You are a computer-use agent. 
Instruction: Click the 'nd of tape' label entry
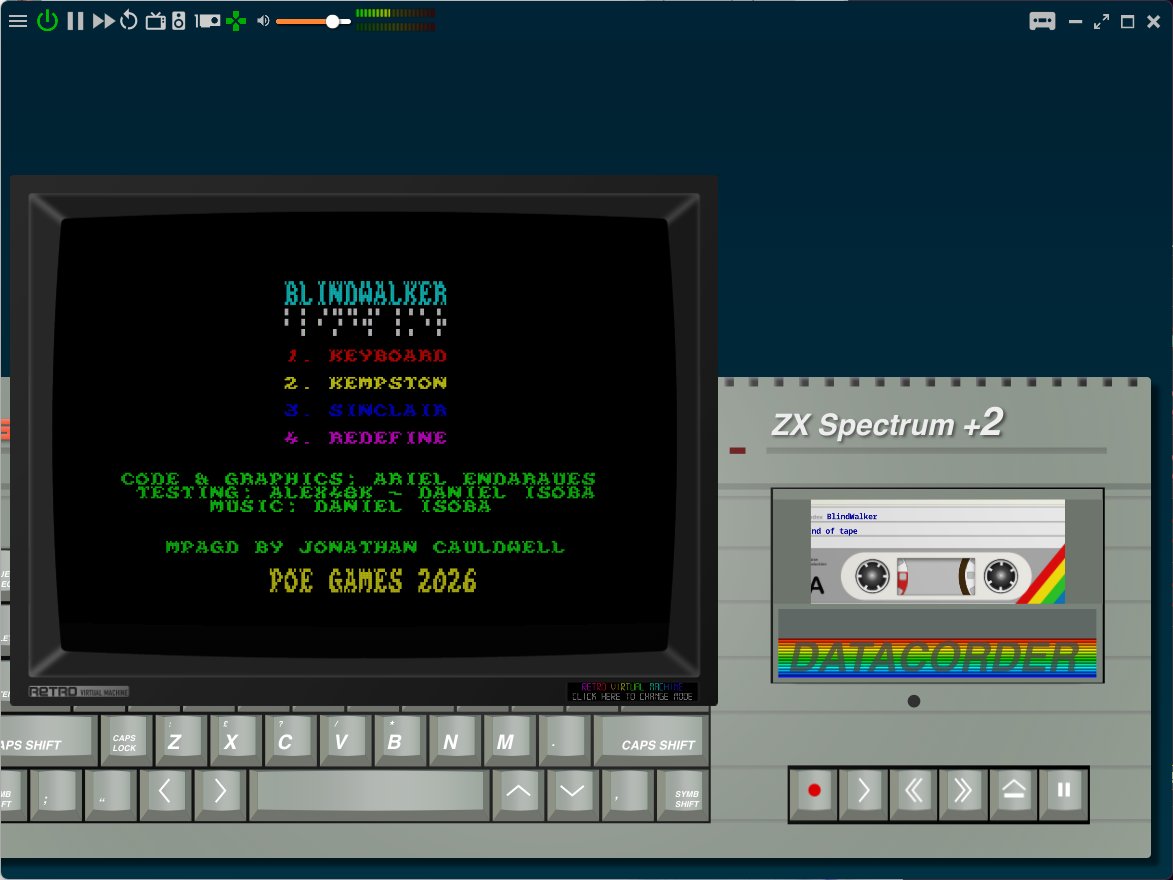(x=834, y=531)
